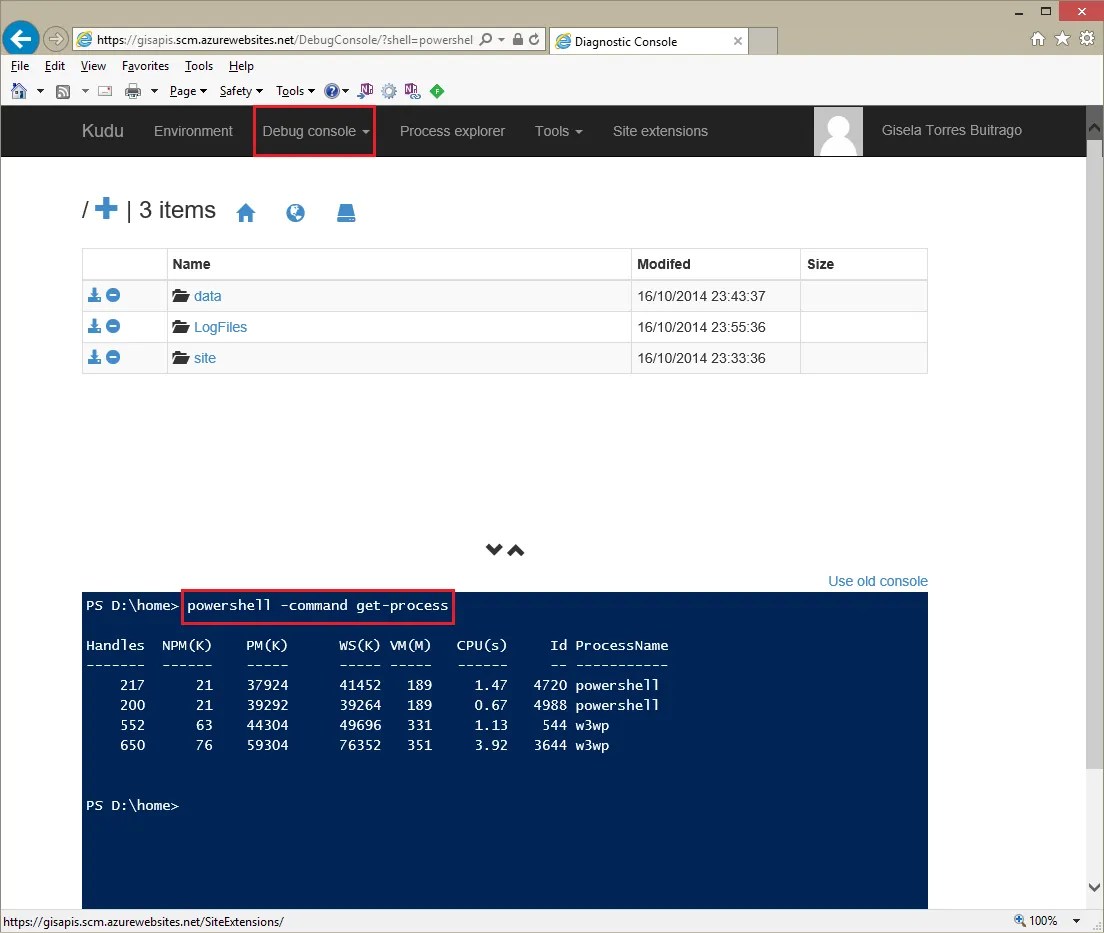Click the blue house home directory icon
The width and height of the screenshot is (1104, 933).
tap(246, 213)
